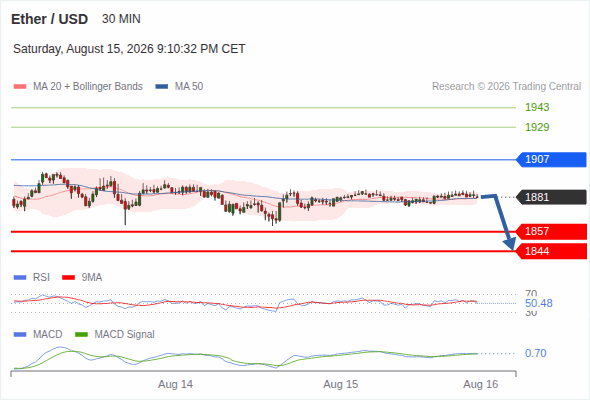Click the 1943 resistance level label

[x=537, y=107]
